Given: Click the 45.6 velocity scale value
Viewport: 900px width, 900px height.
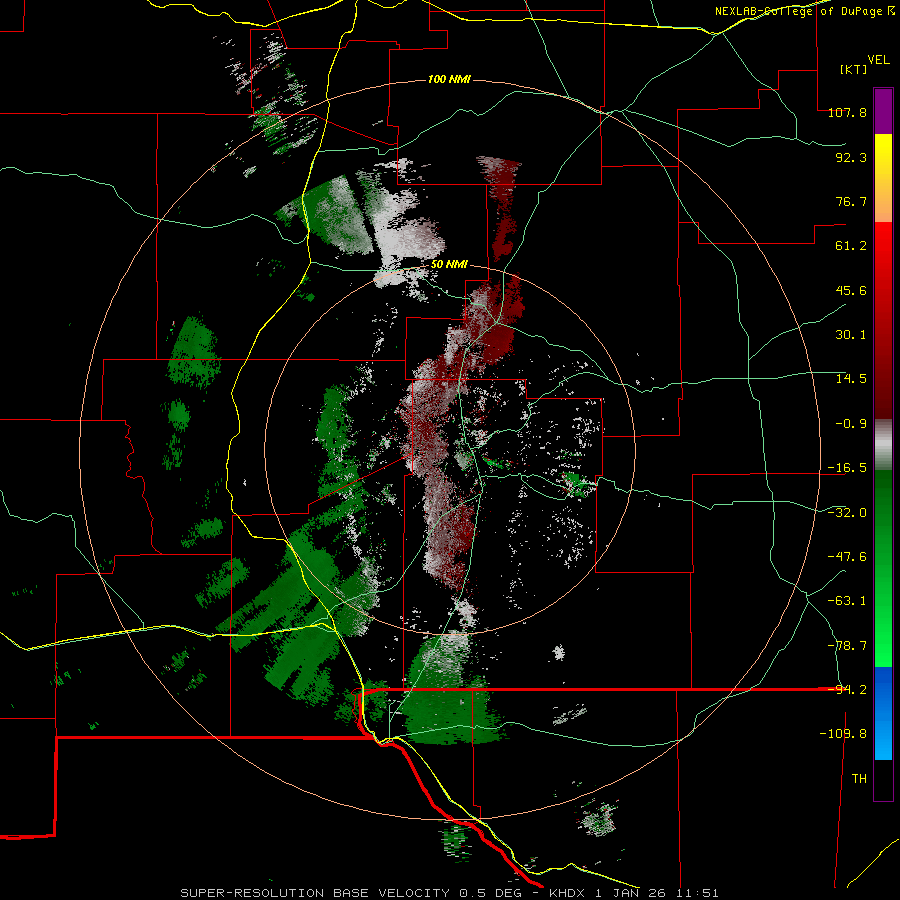Looking at the screenshot, I should coord(851,290).
